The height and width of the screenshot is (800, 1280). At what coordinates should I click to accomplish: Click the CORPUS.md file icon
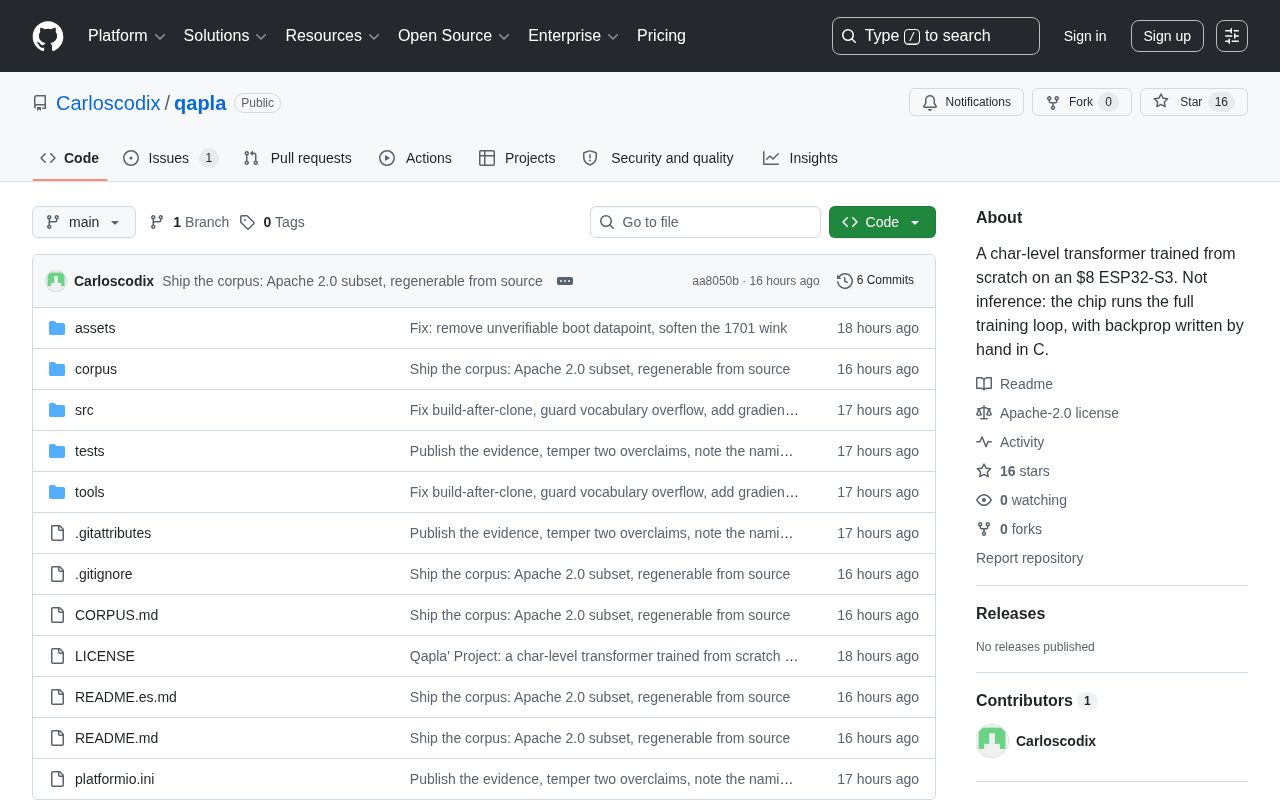[57, 615]
